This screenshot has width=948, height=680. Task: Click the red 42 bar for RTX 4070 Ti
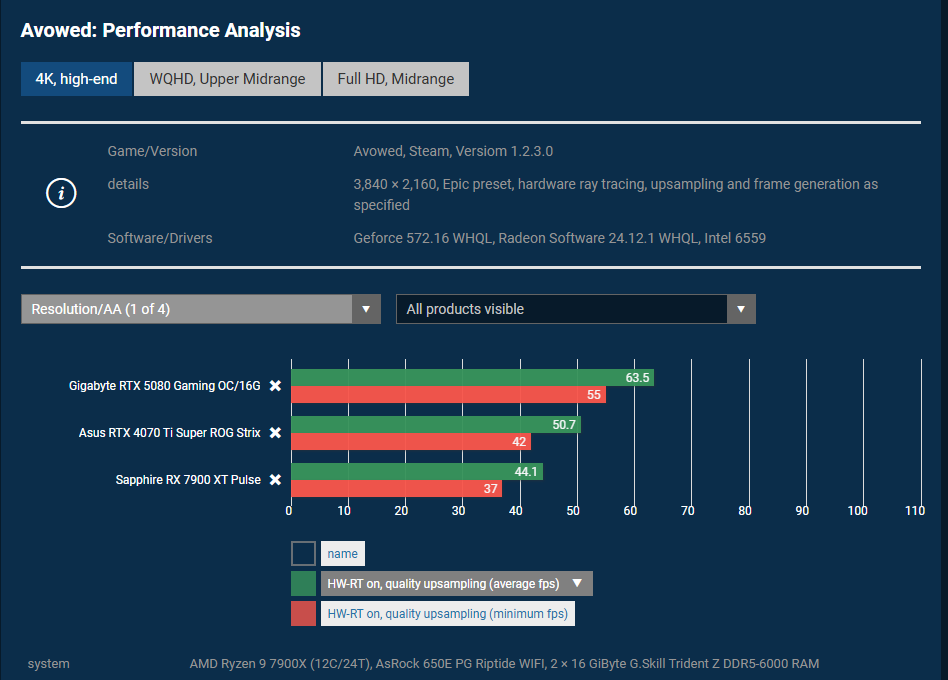[x=411, y=442]
